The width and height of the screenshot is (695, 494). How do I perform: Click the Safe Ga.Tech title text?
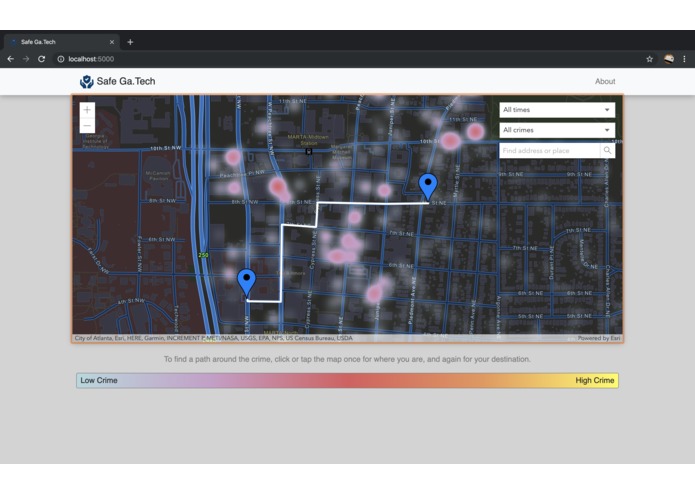click(x=126, y=82)
